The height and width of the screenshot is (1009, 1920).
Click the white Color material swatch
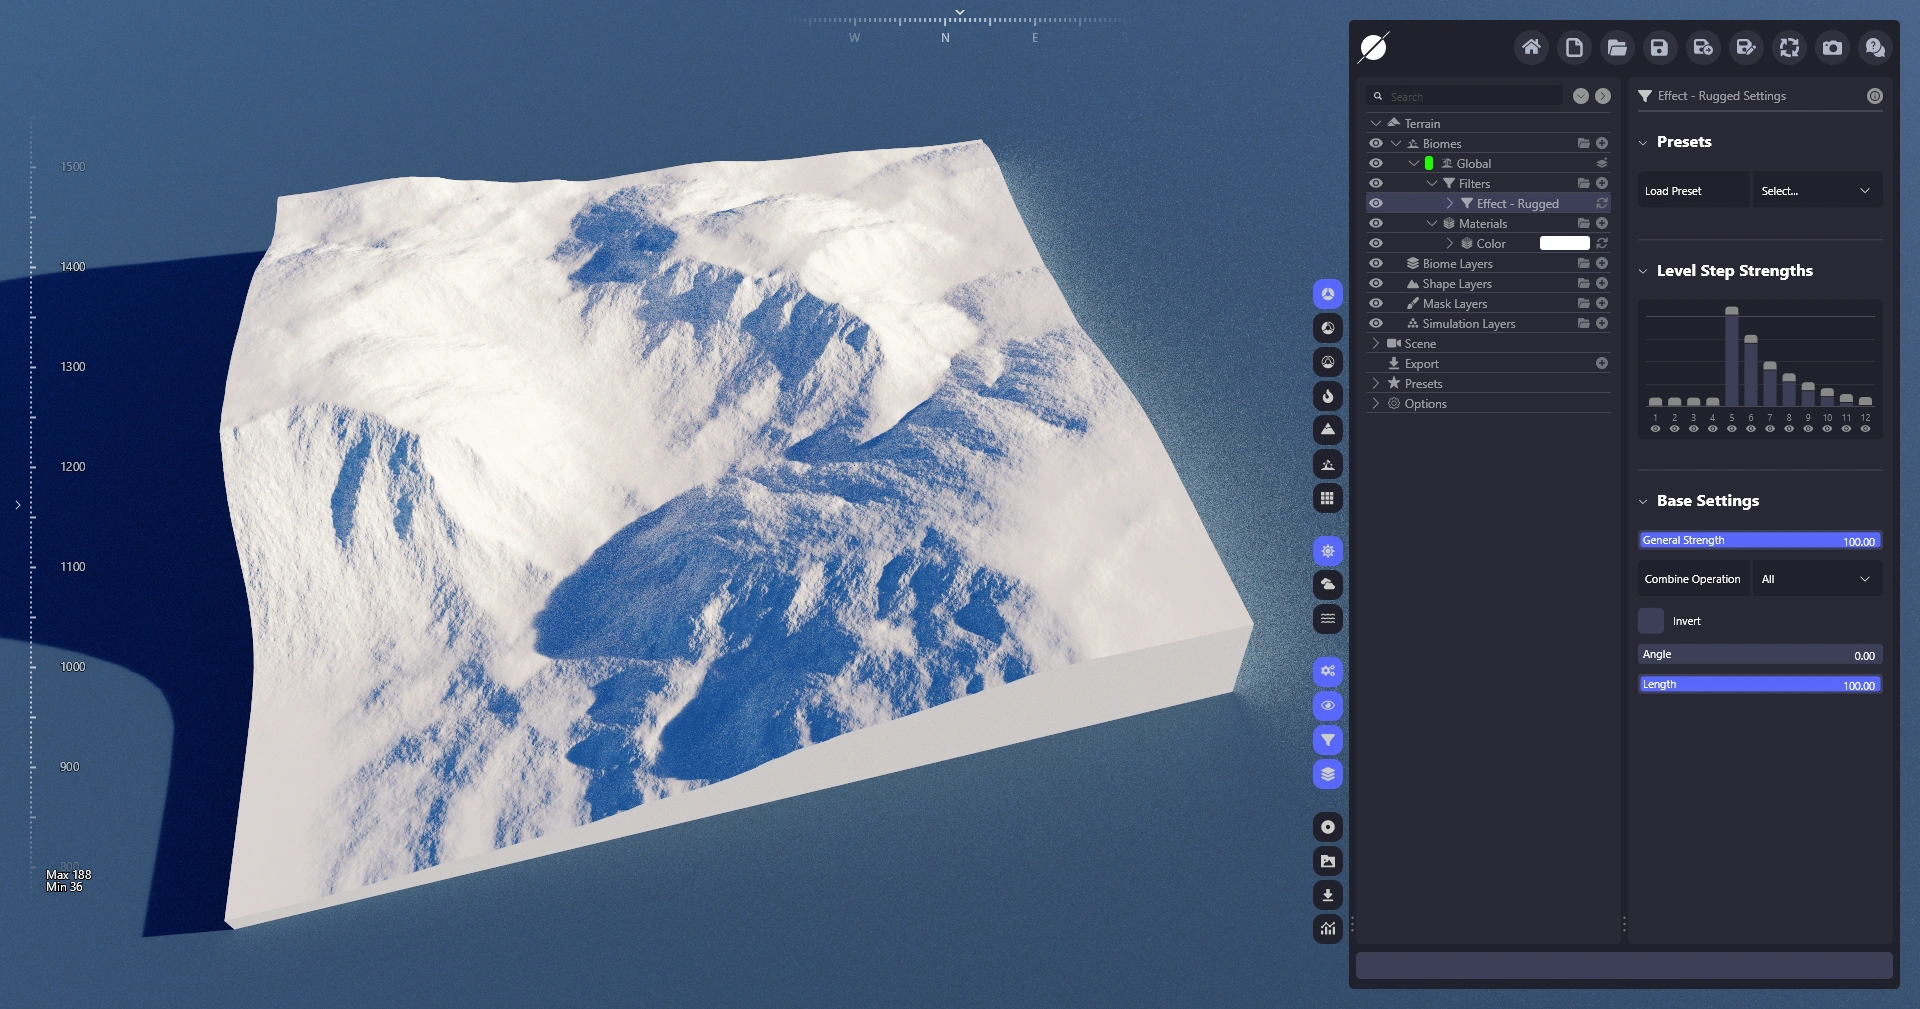tap(1564, 243)
